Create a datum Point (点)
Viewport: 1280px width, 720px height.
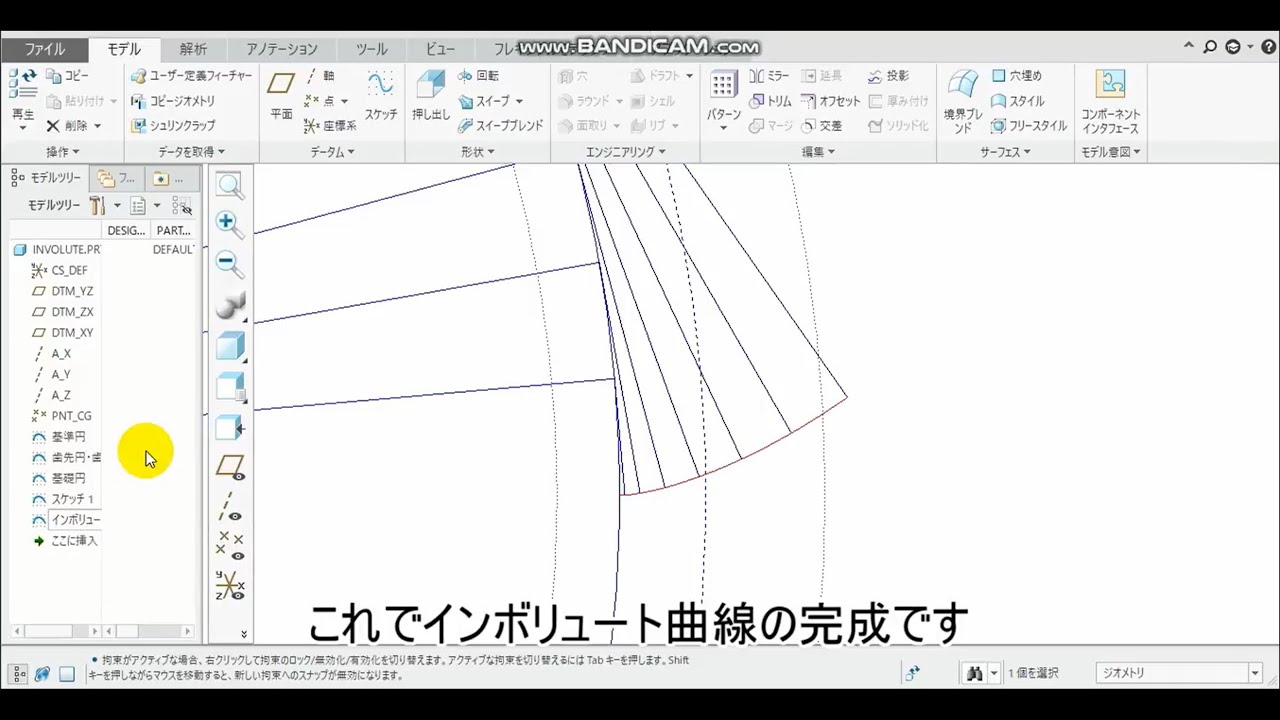pyautogui.click(x=320, y=101)
